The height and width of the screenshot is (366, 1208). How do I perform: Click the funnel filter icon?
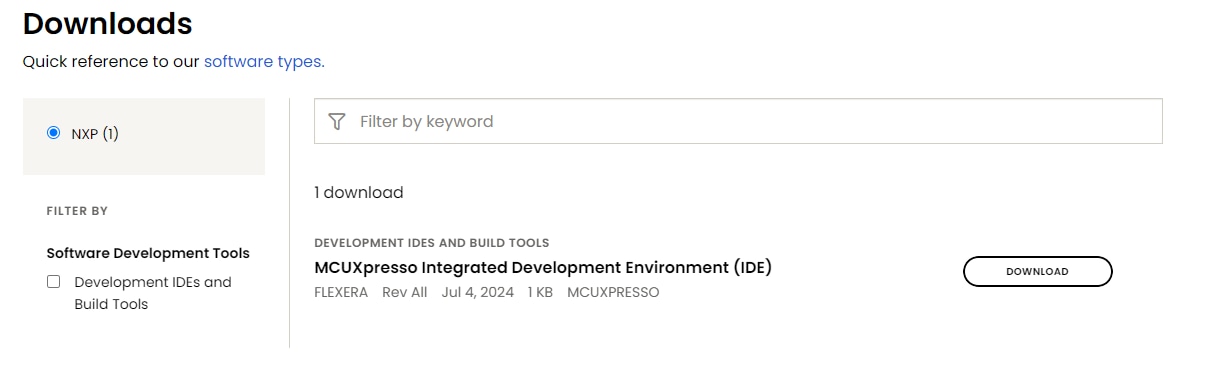point(337,121)
